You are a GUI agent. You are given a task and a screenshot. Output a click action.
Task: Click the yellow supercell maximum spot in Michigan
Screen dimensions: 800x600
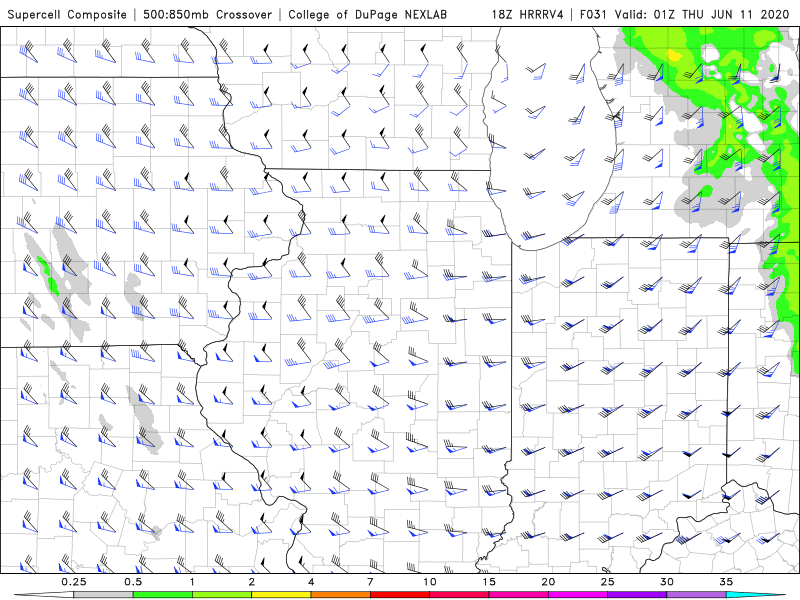(674, 55)
